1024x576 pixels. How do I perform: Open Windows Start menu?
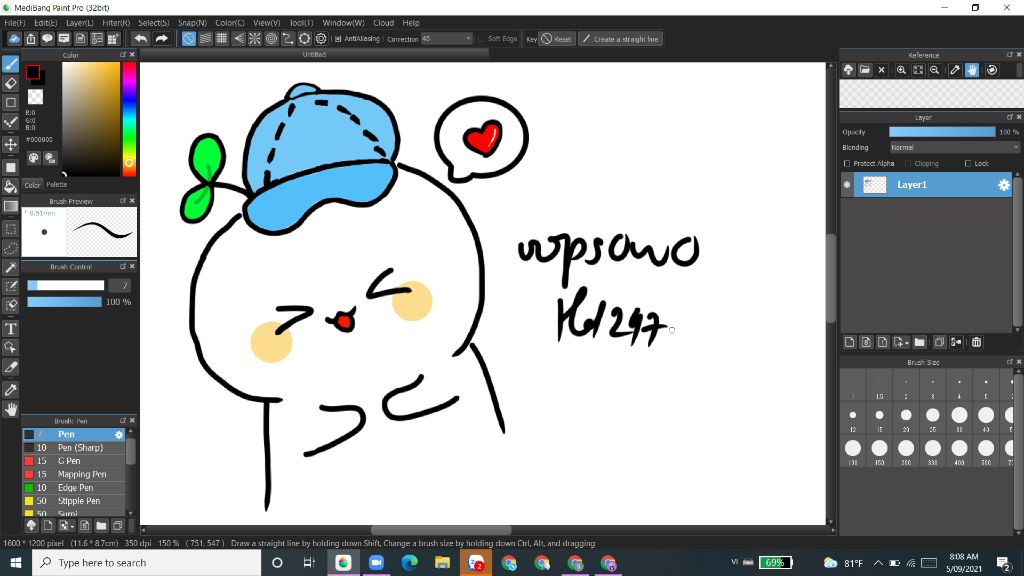point(16,562)
